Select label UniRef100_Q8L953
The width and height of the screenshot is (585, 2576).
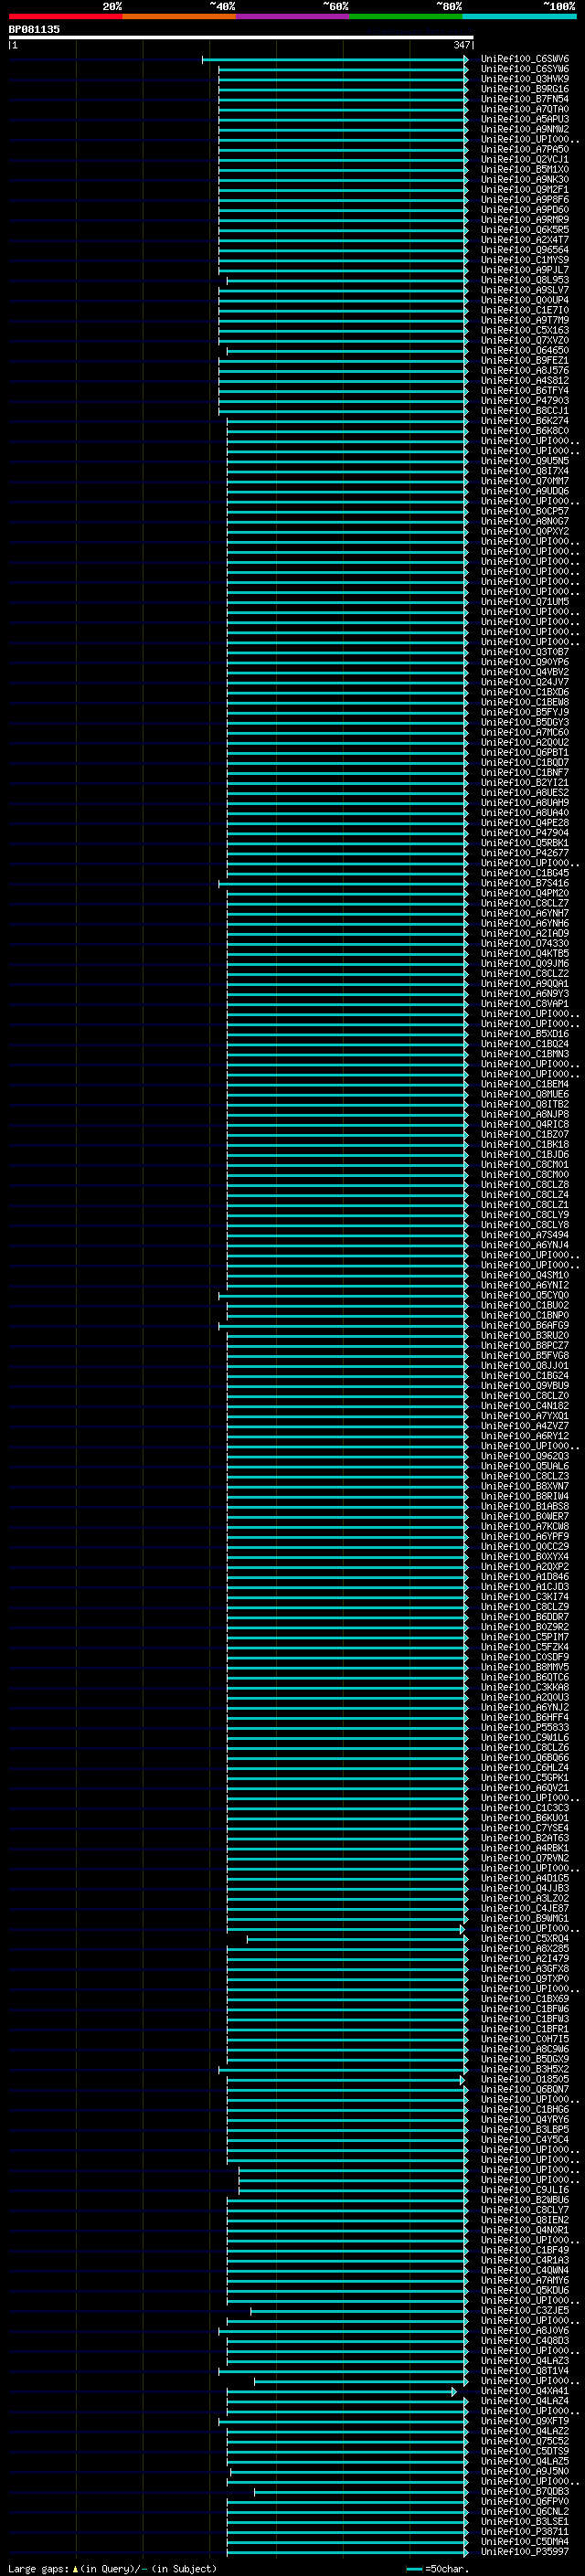coord(524,280)
